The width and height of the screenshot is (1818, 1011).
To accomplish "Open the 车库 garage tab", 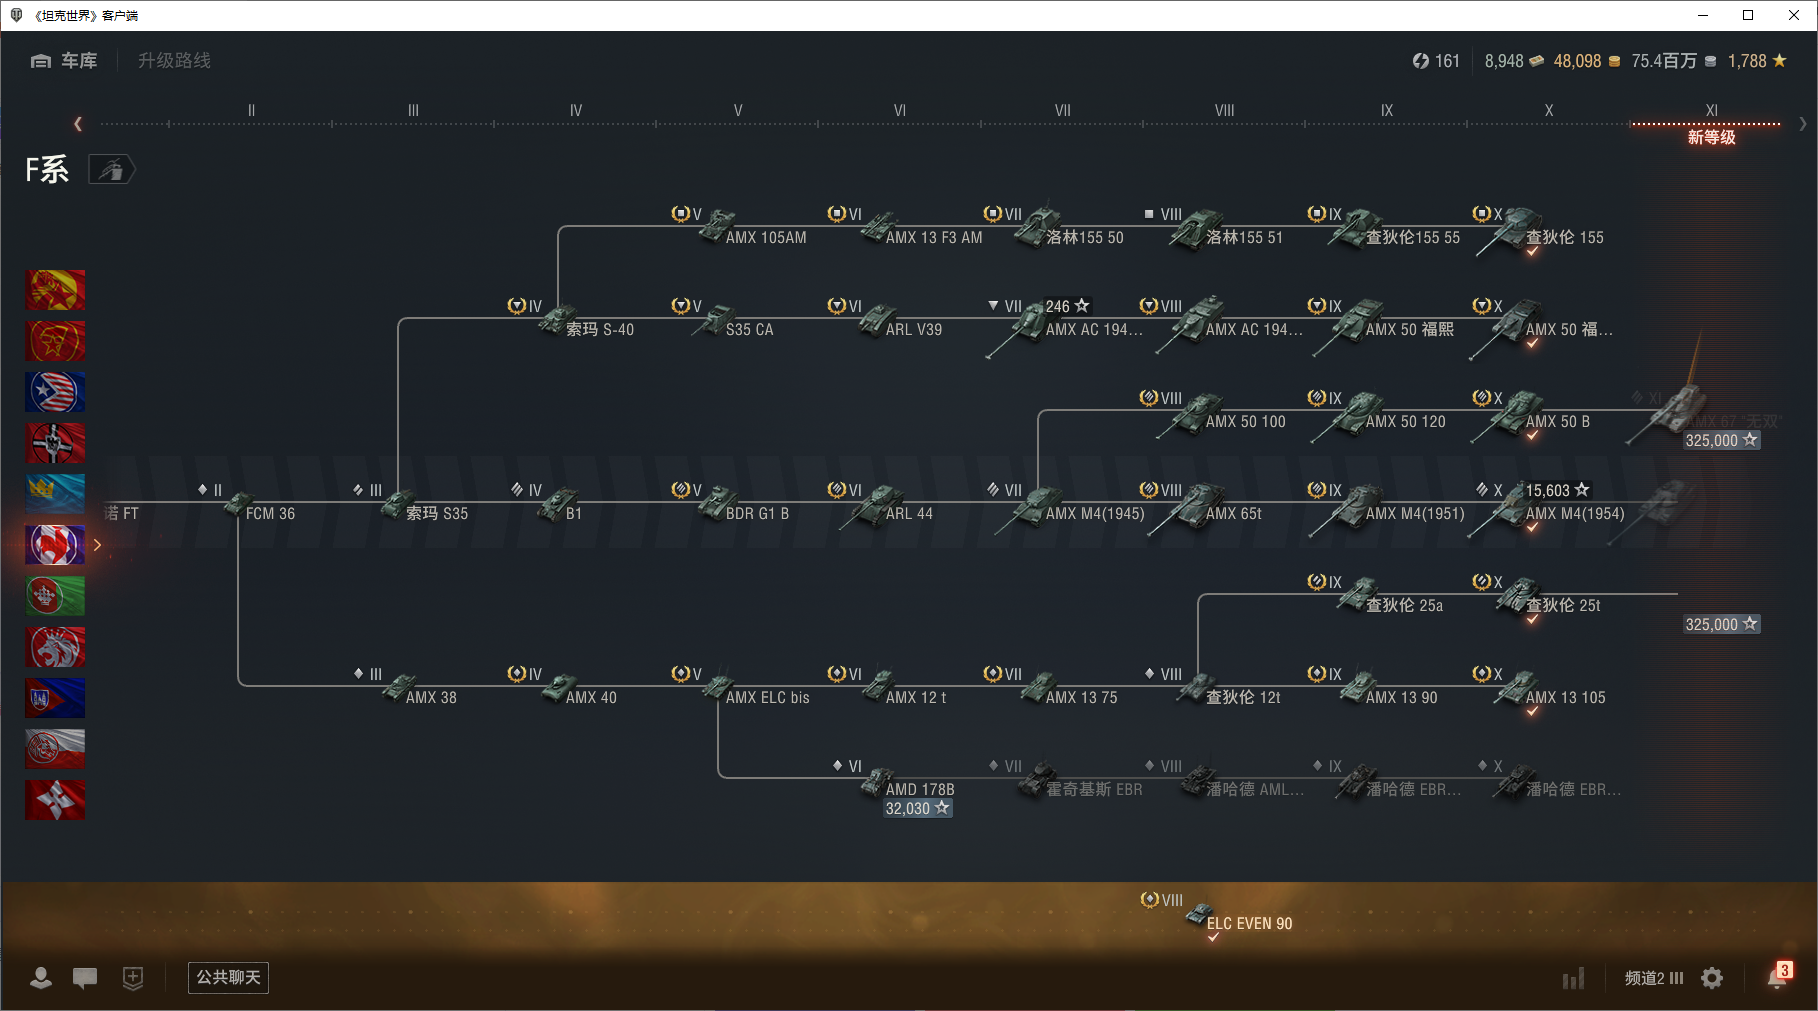I will coord(64,61).
